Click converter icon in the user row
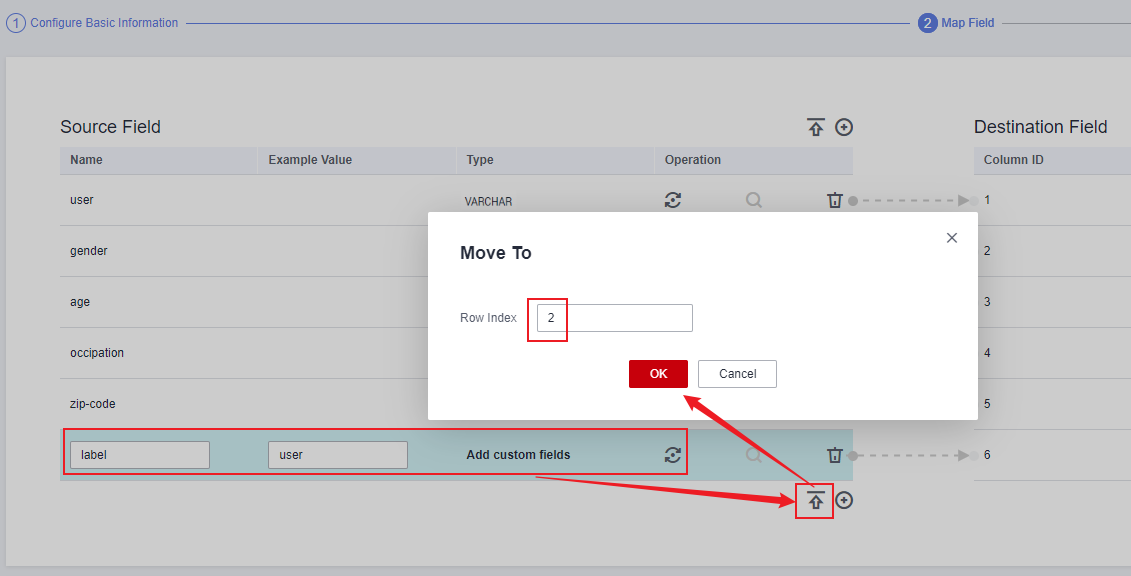1131x576 pixels. (x=673, y=200)
